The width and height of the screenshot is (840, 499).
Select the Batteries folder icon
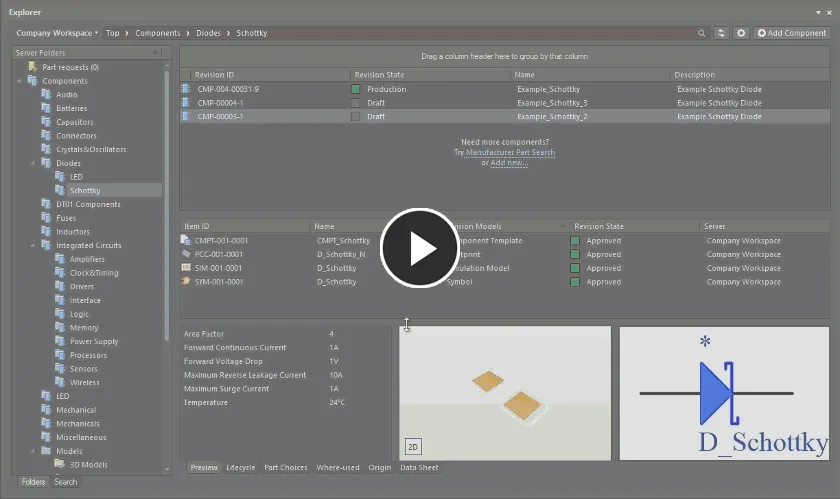pos(46,108)
